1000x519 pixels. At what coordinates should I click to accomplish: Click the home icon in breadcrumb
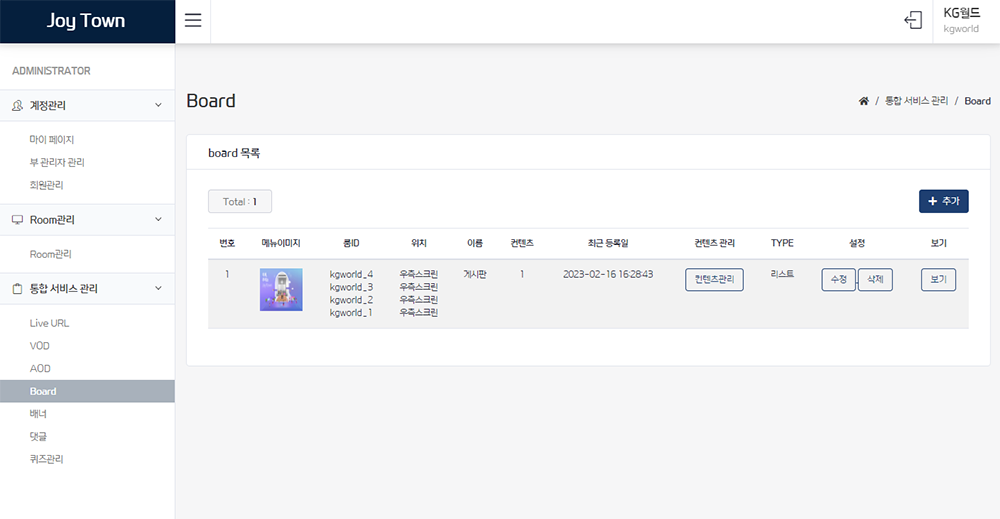[864, 101]
